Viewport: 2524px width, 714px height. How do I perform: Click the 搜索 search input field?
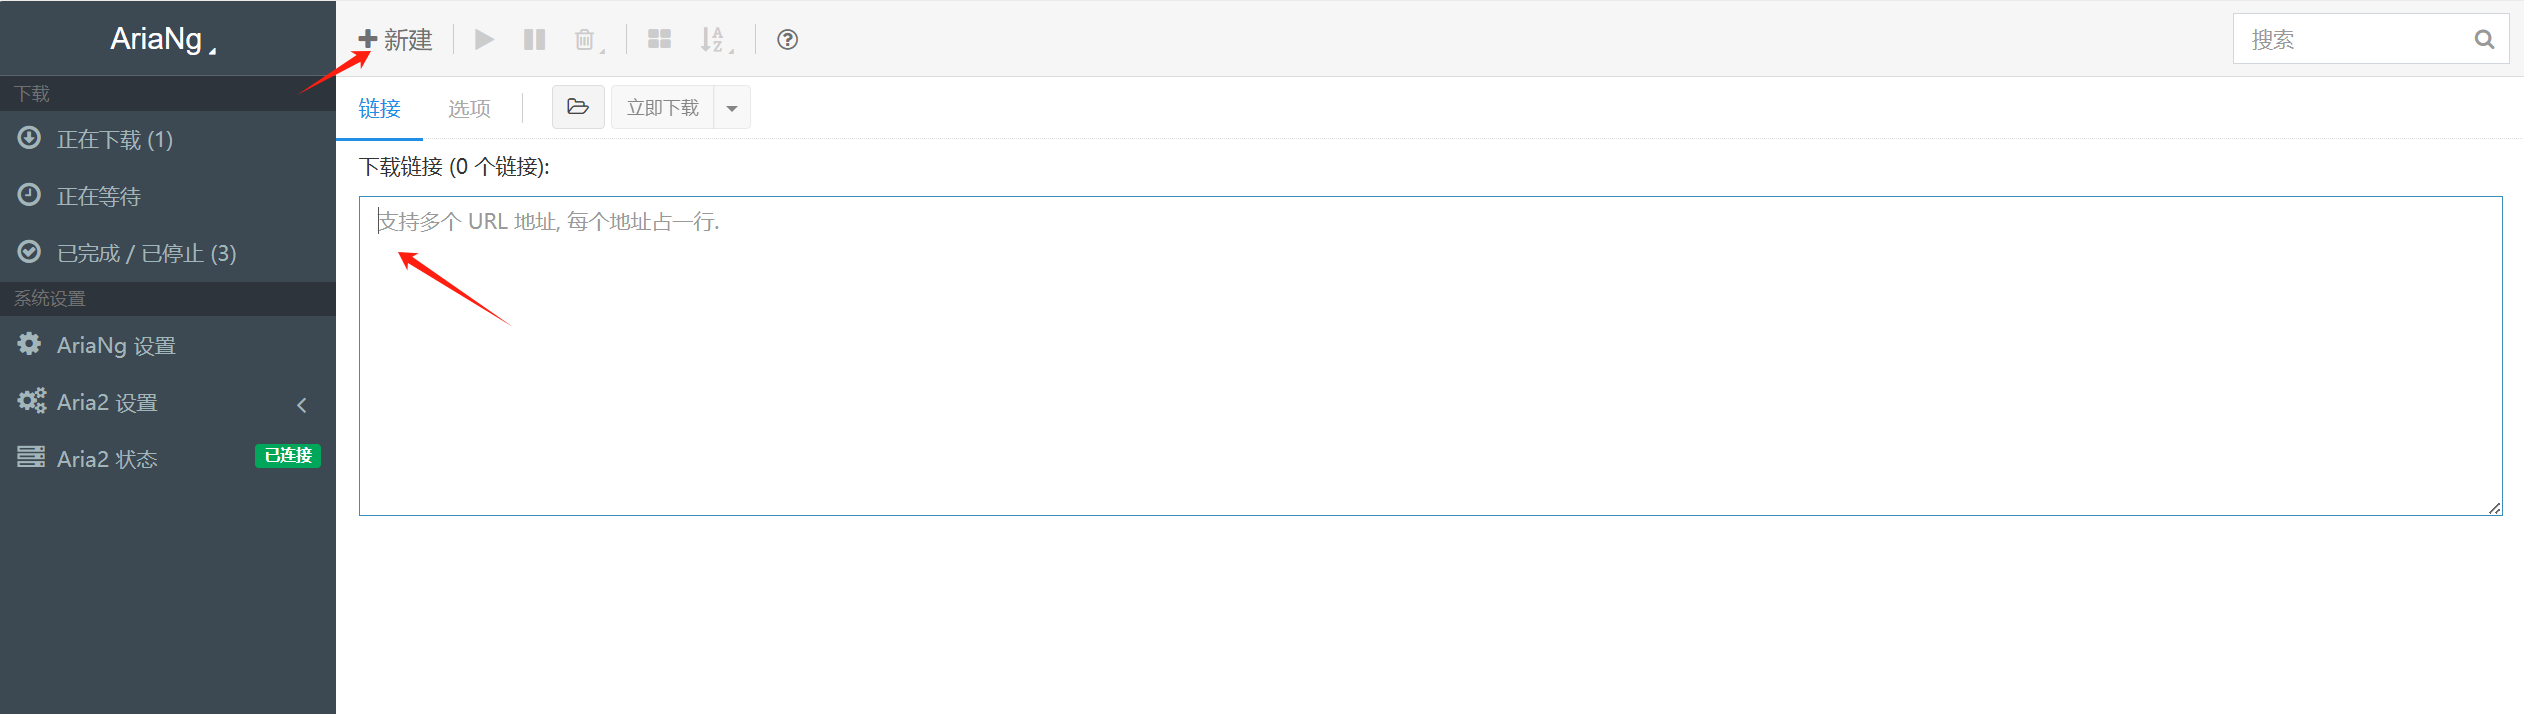click(x=2350, y=39)
